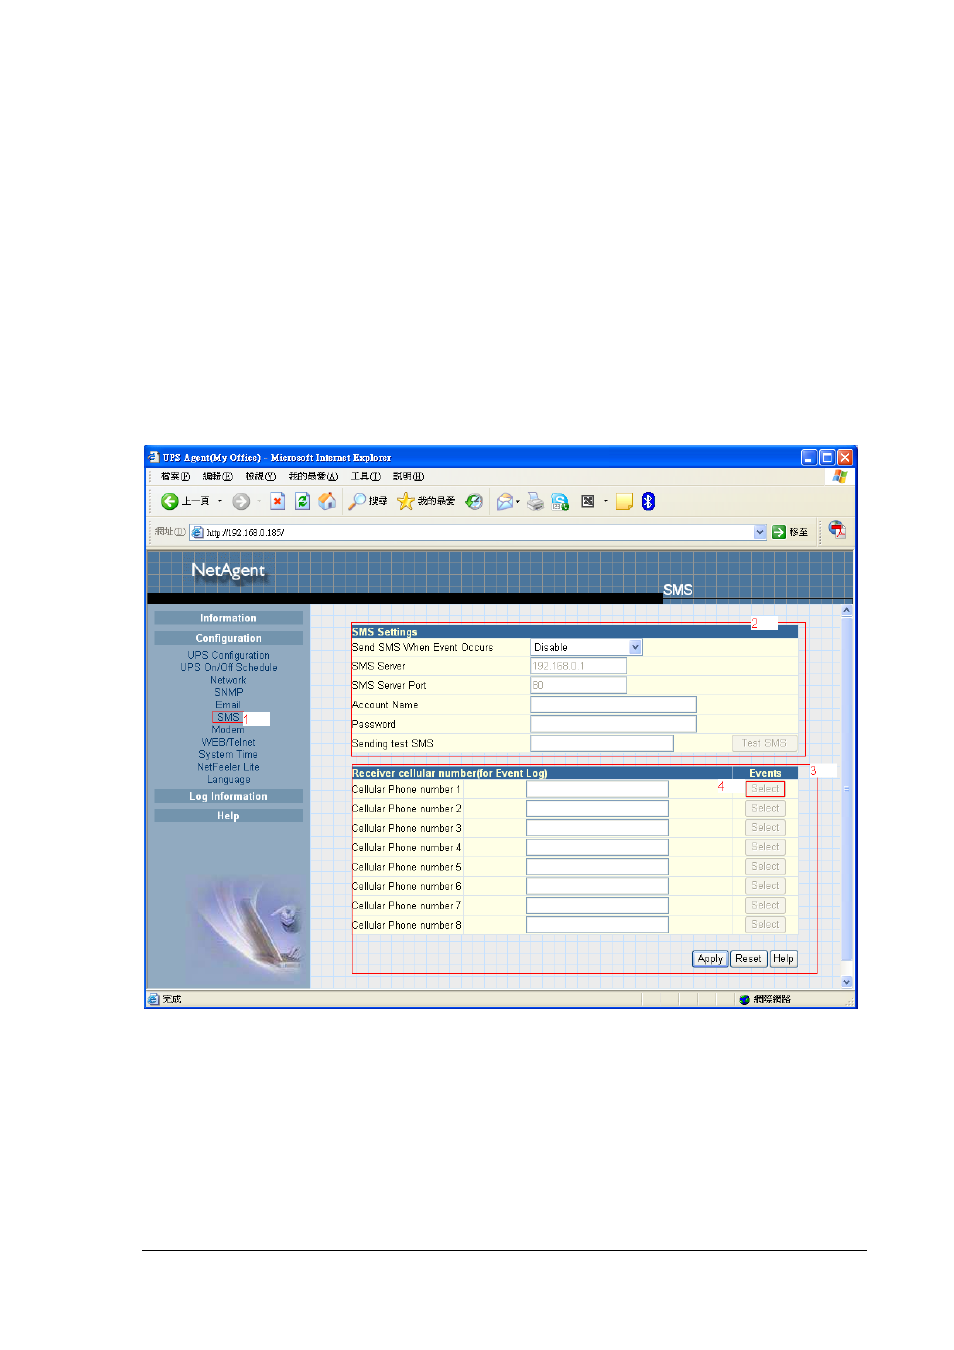The image size is (954, 1350).
Task: Open the File menu in menu bar
Action: click(x=175, y=477)
